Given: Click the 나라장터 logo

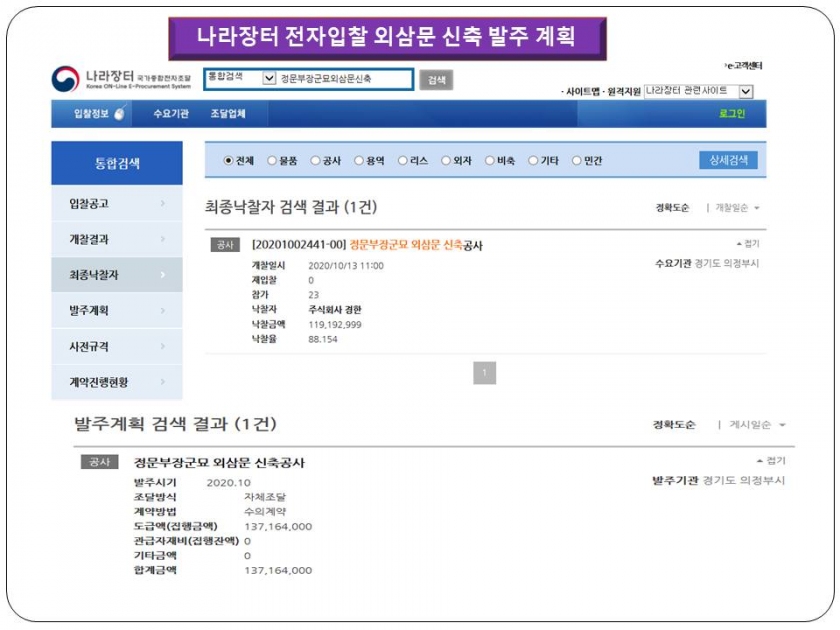Looking at the screenshot, I should click(121, 79).
